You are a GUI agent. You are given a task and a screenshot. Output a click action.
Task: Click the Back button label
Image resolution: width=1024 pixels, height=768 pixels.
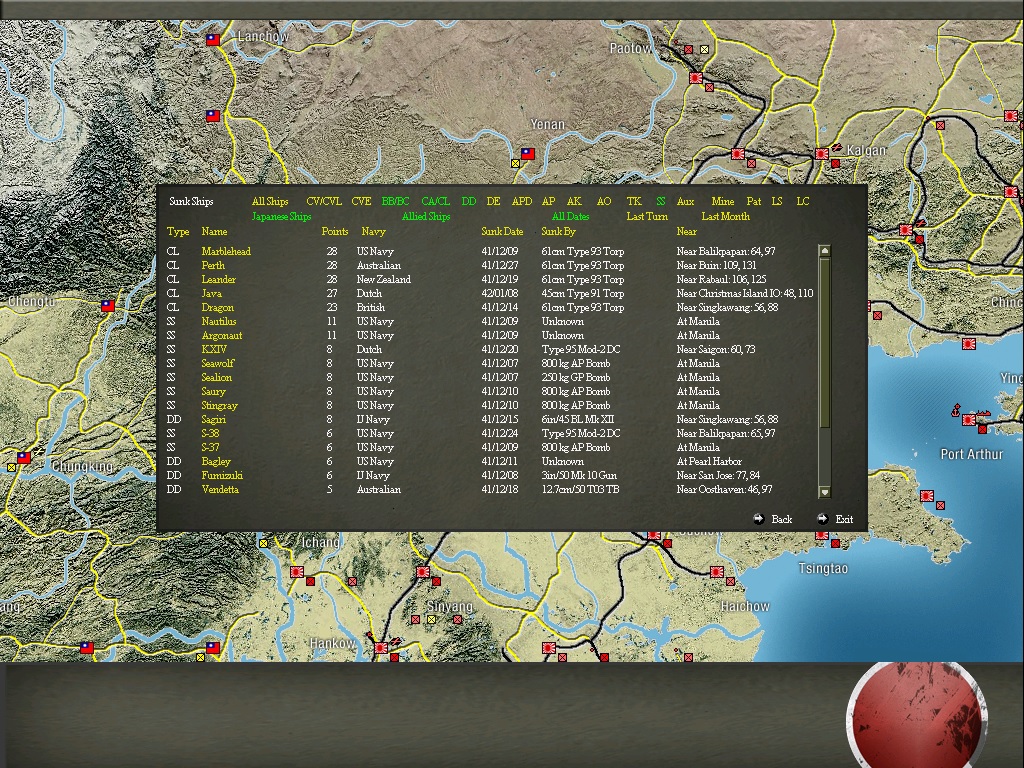(782, 519)
